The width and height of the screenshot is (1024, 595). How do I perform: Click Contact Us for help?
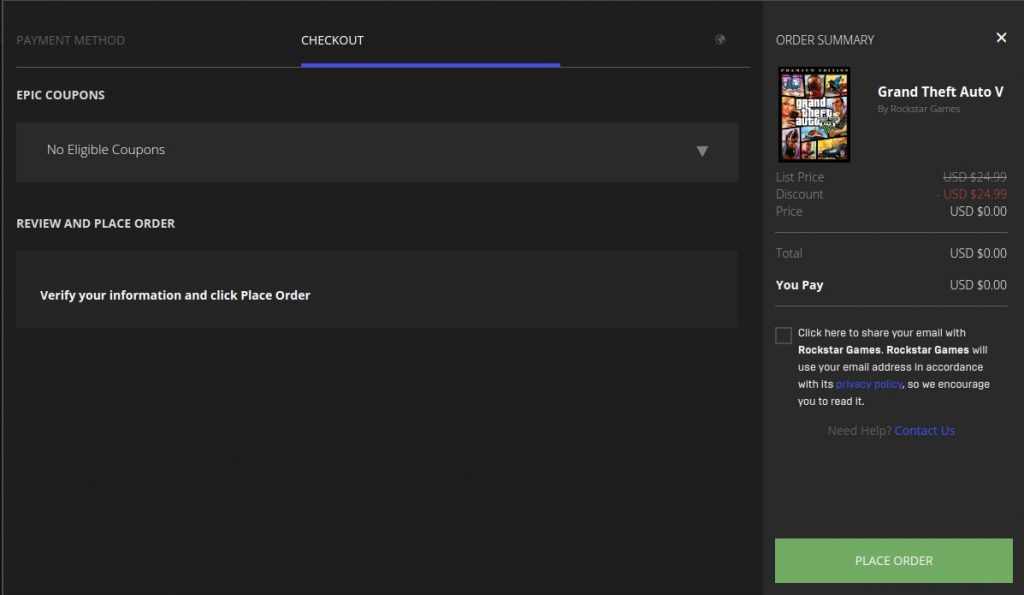pos(924,430)
